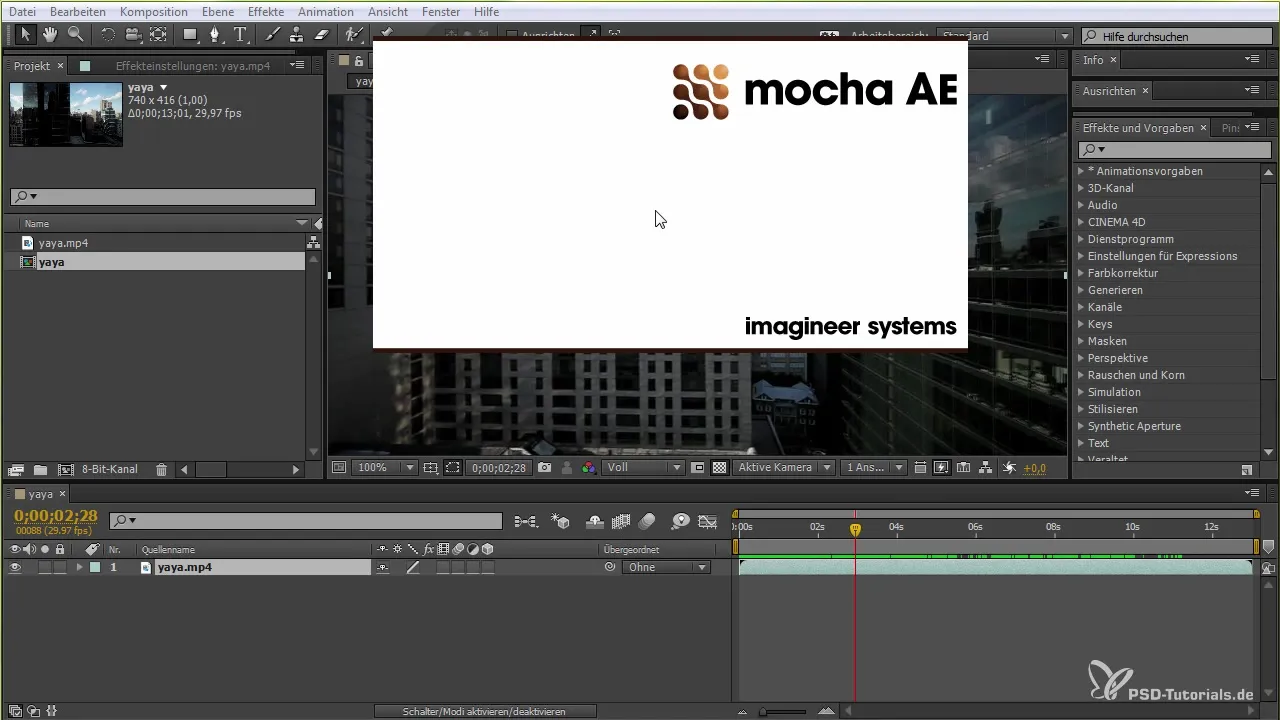The image size is (1280, 720).
Task: Open the Animation menu
Action: click(326, 11)
